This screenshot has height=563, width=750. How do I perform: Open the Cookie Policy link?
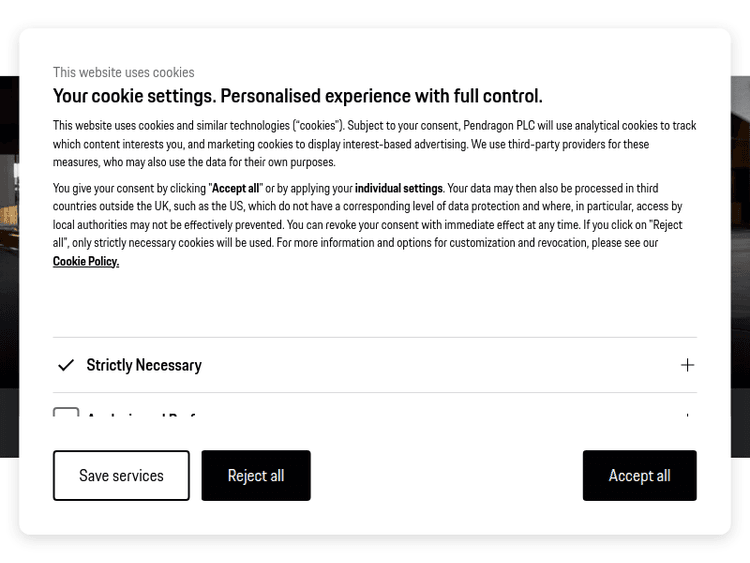coord(86,261)
